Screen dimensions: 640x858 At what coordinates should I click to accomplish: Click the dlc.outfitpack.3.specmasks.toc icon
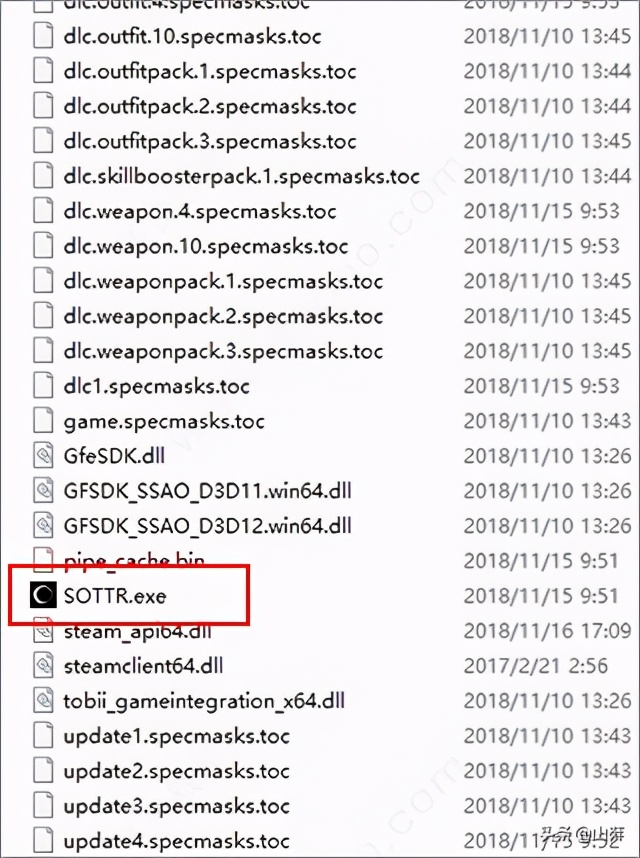pos(43,141)
